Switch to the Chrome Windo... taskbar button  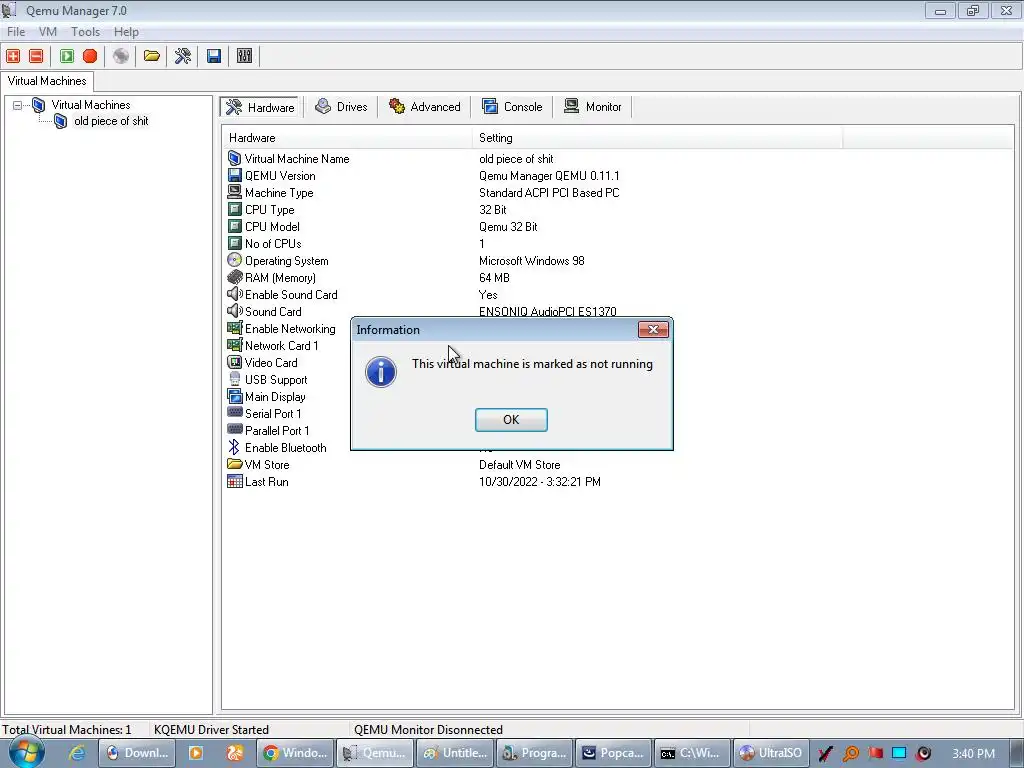pyautogui.click(x=295, y=753)
